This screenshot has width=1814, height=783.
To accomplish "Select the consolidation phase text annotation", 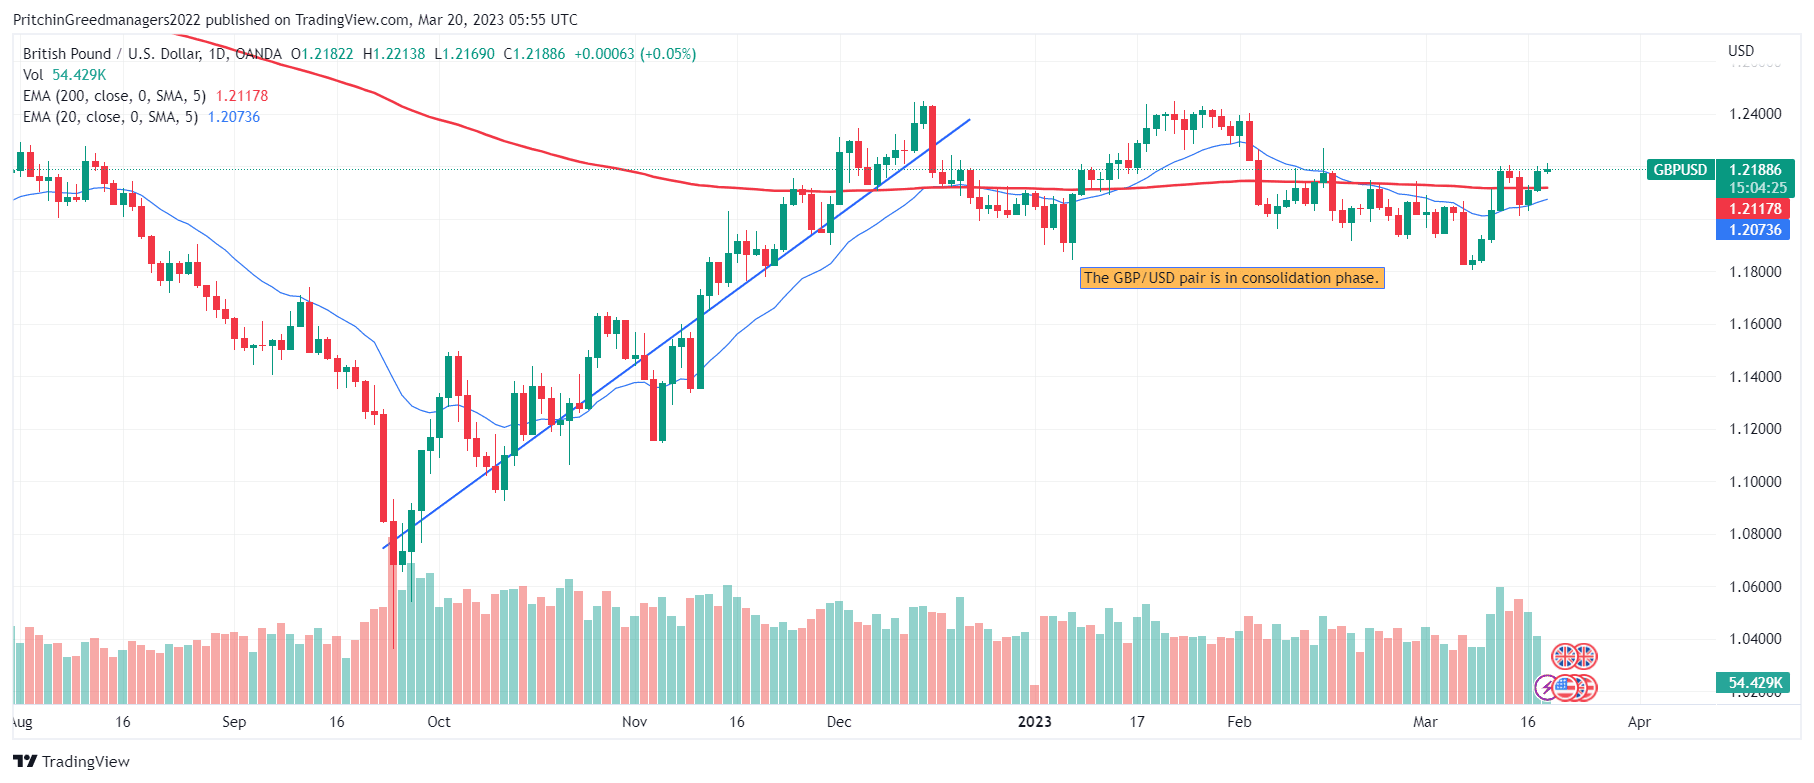I will click(x=1232, y=278).
